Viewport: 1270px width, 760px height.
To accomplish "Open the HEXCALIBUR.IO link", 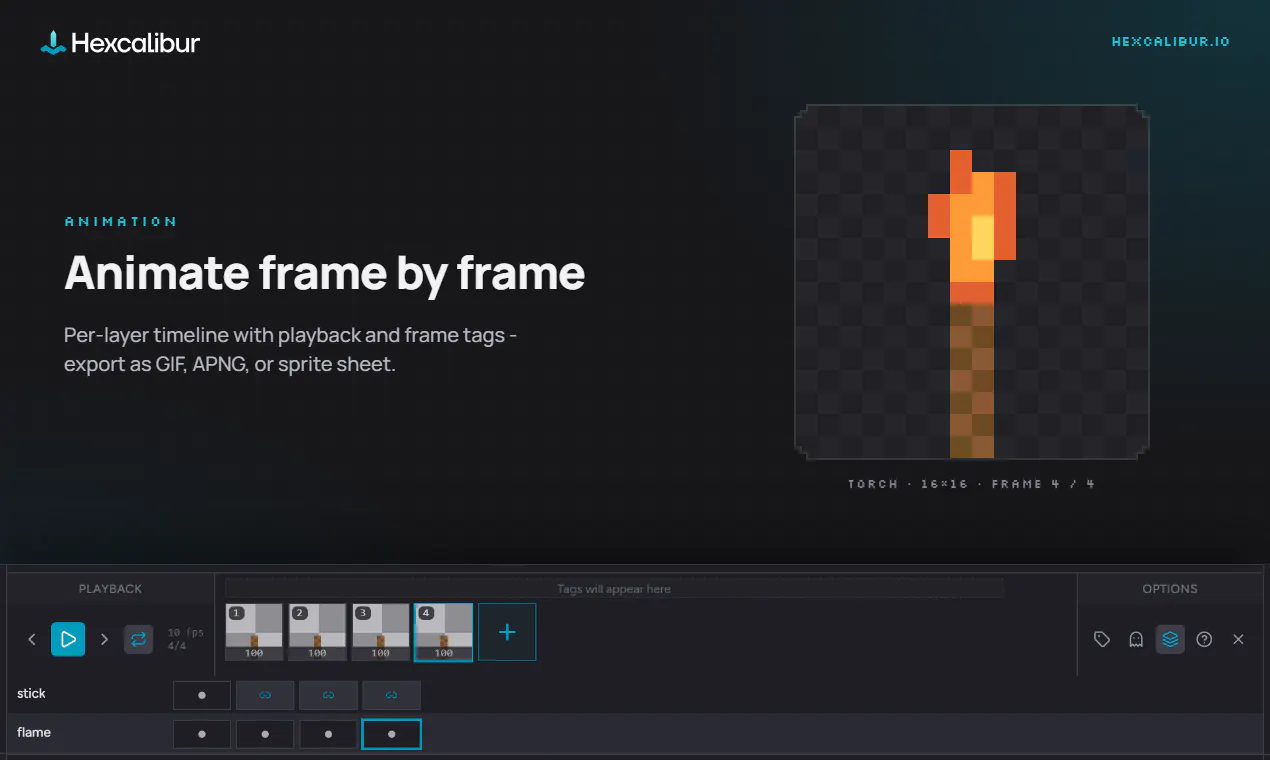I will [x=1170, y=42].
